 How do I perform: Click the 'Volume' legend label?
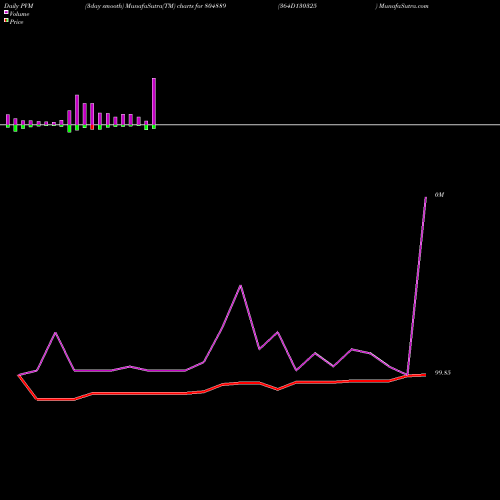point(19,14)
